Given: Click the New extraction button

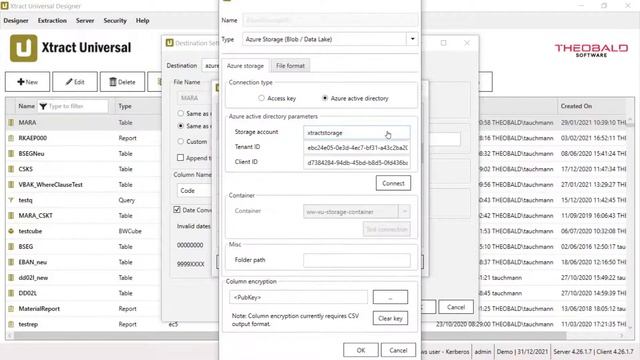Looking at the screenshot, I should 27,82.
